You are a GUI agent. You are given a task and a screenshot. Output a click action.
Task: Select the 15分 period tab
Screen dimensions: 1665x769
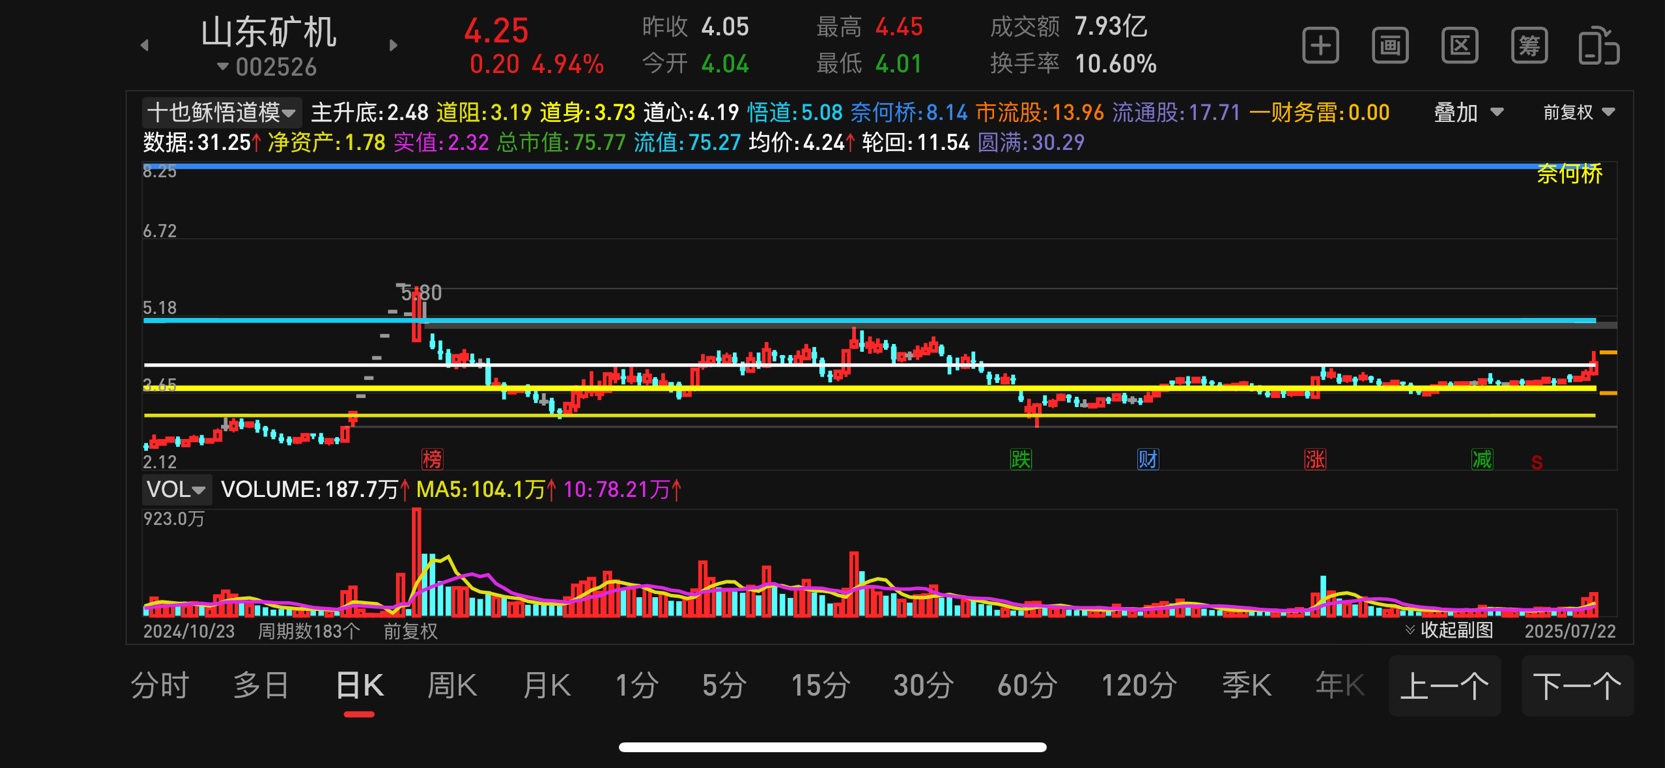pos(820,686)
